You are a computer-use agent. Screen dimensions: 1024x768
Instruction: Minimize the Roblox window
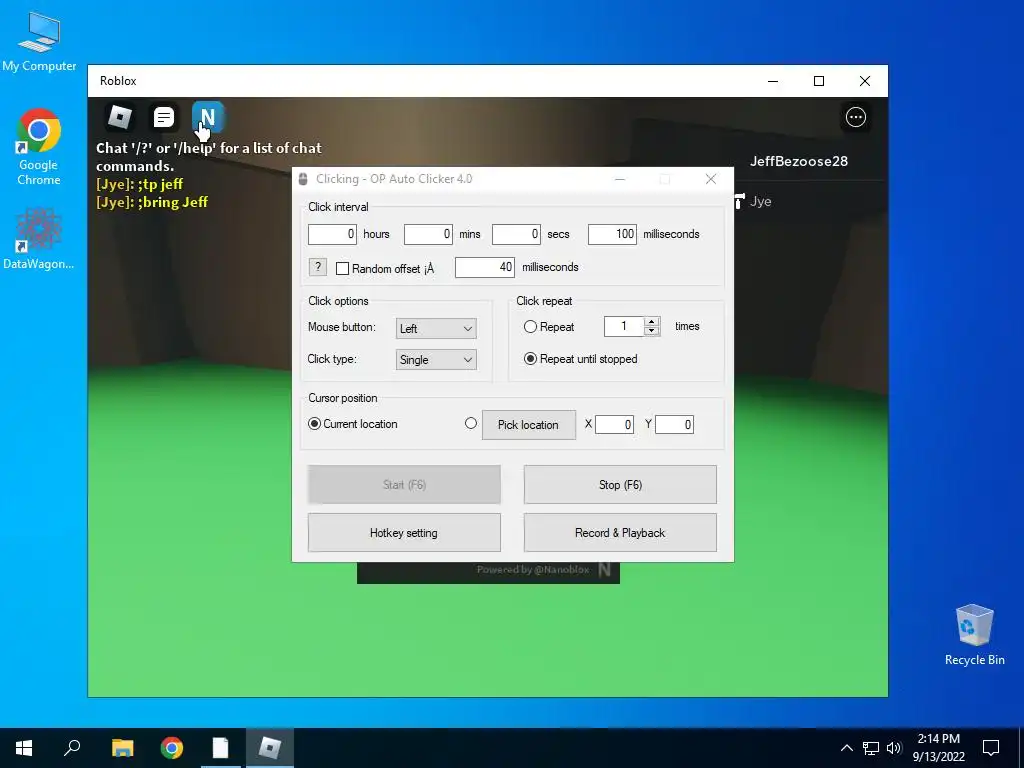click(x=773, y=81)
